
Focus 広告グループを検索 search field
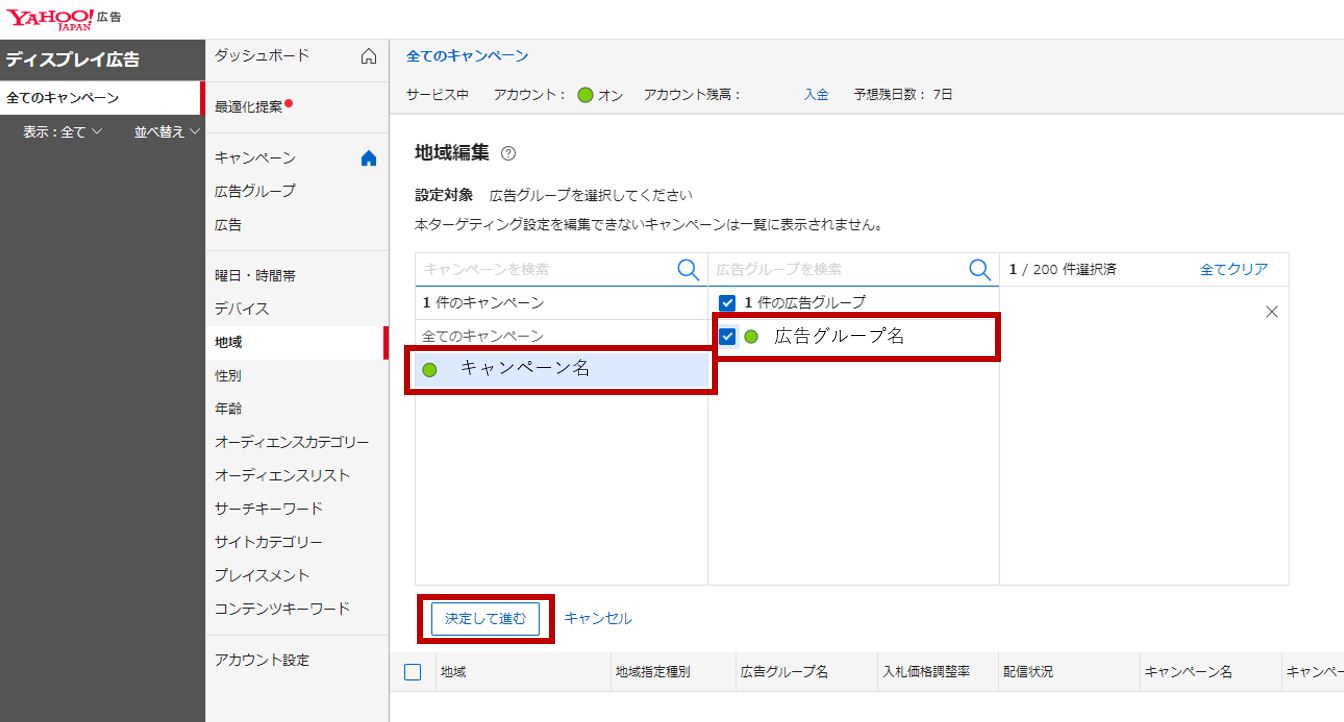coord(838,269)
